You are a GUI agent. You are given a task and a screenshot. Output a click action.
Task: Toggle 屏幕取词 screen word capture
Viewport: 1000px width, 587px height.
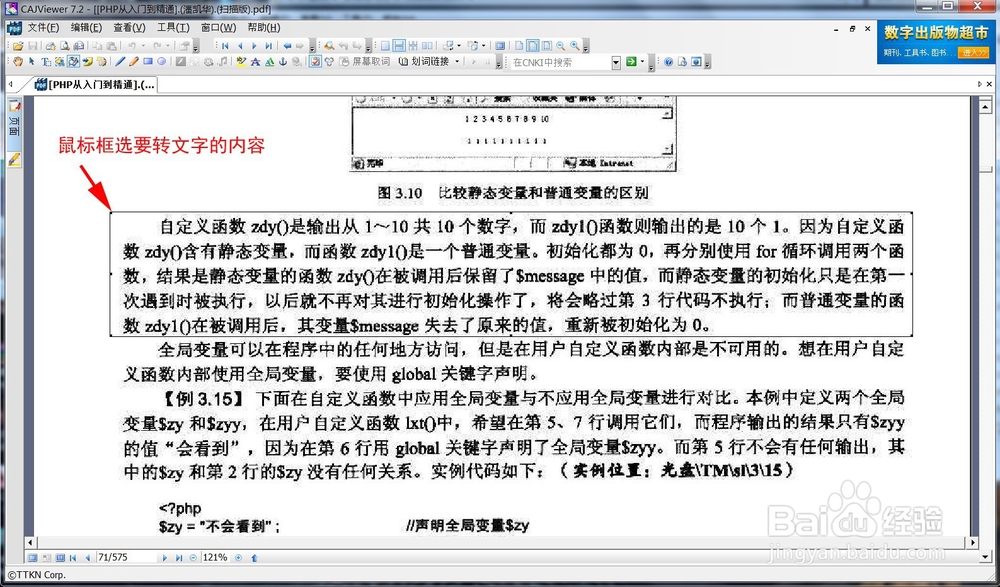(364, 62)
